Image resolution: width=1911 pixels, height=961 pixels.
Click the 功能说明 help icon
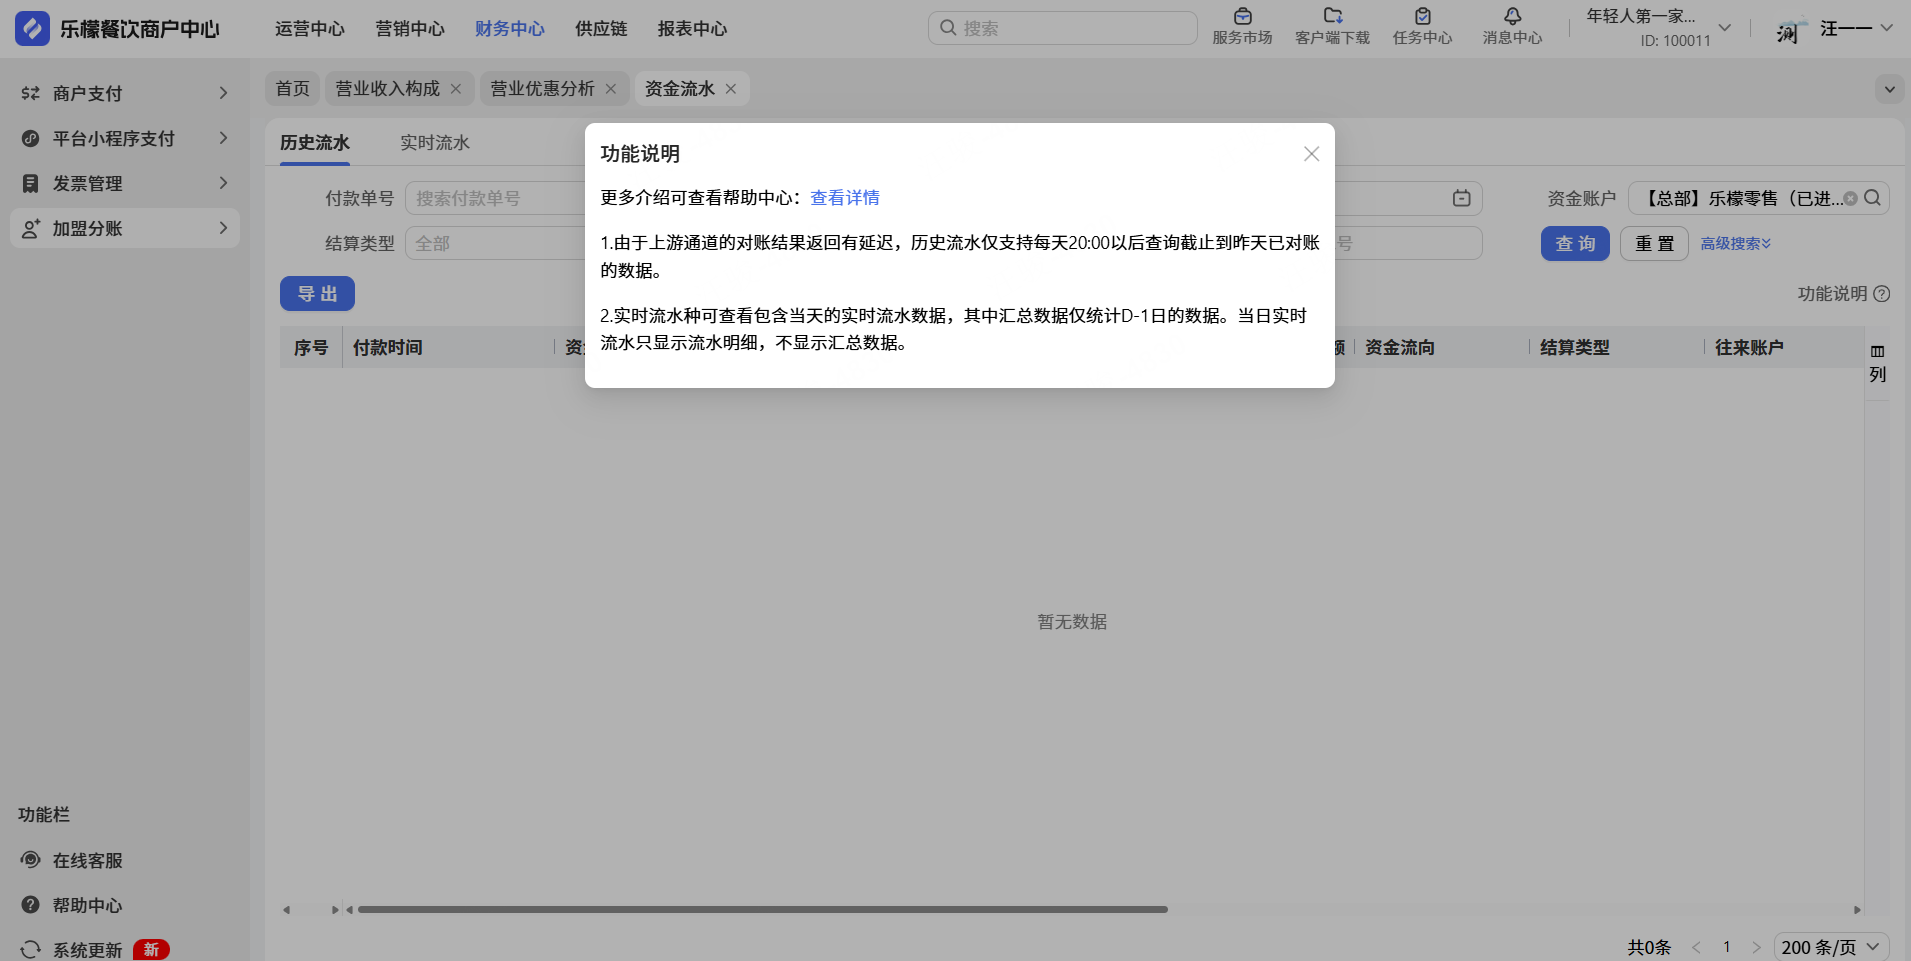click(x=1882, y=294)
